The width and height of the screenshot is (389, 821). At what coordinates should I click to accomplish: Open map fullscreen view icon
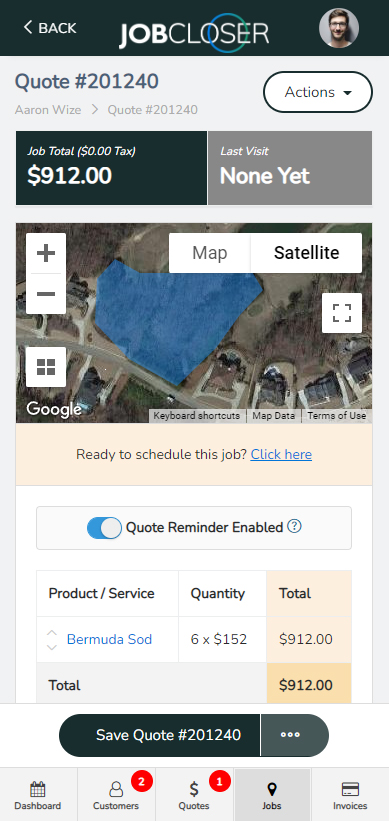coord(342,313)
